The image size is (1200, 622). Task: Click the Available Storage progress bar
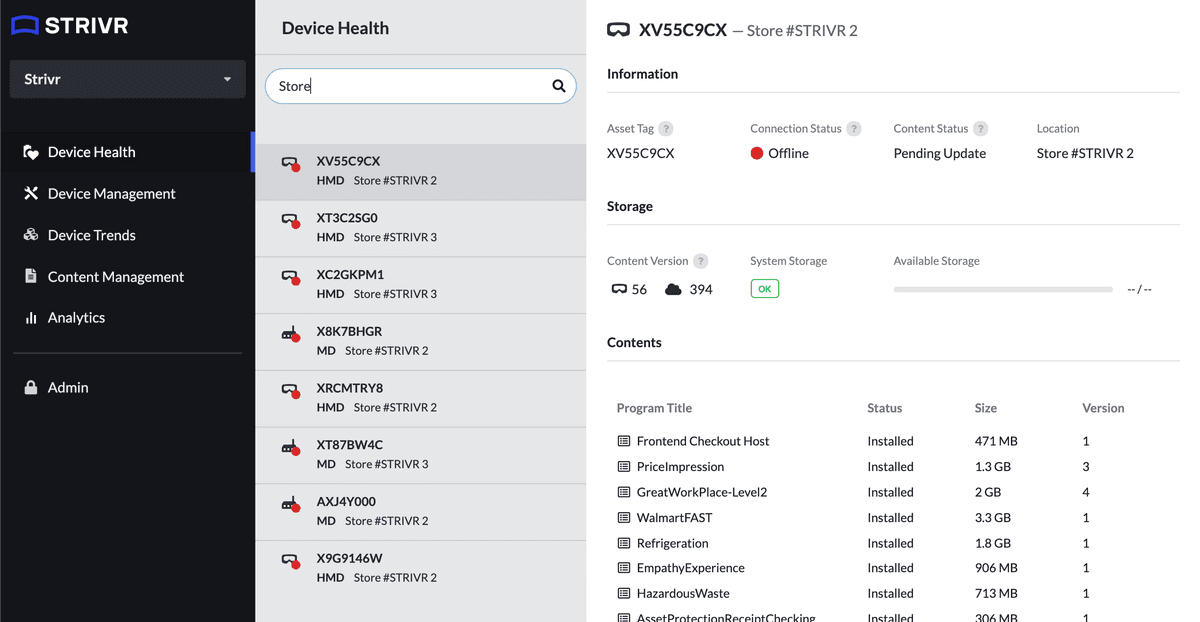tap(1003, 289)
